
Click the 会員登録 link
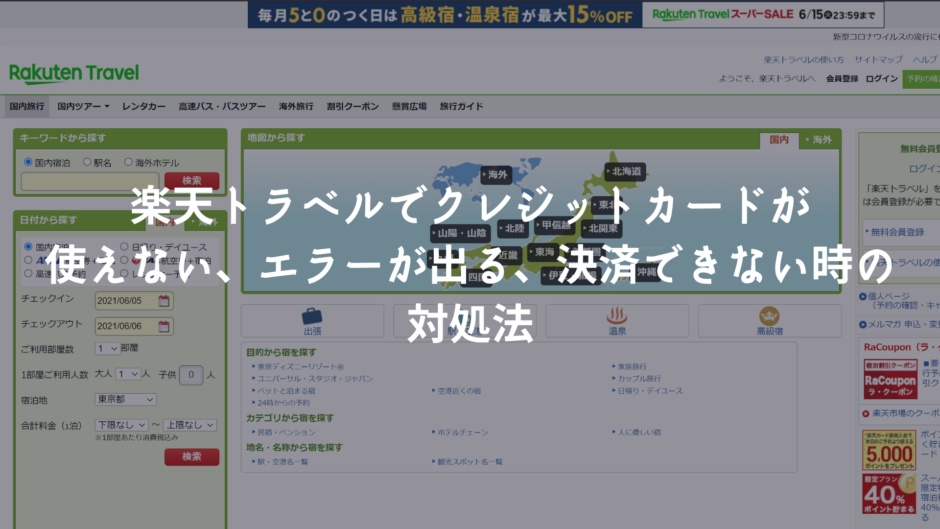(842, 79)
